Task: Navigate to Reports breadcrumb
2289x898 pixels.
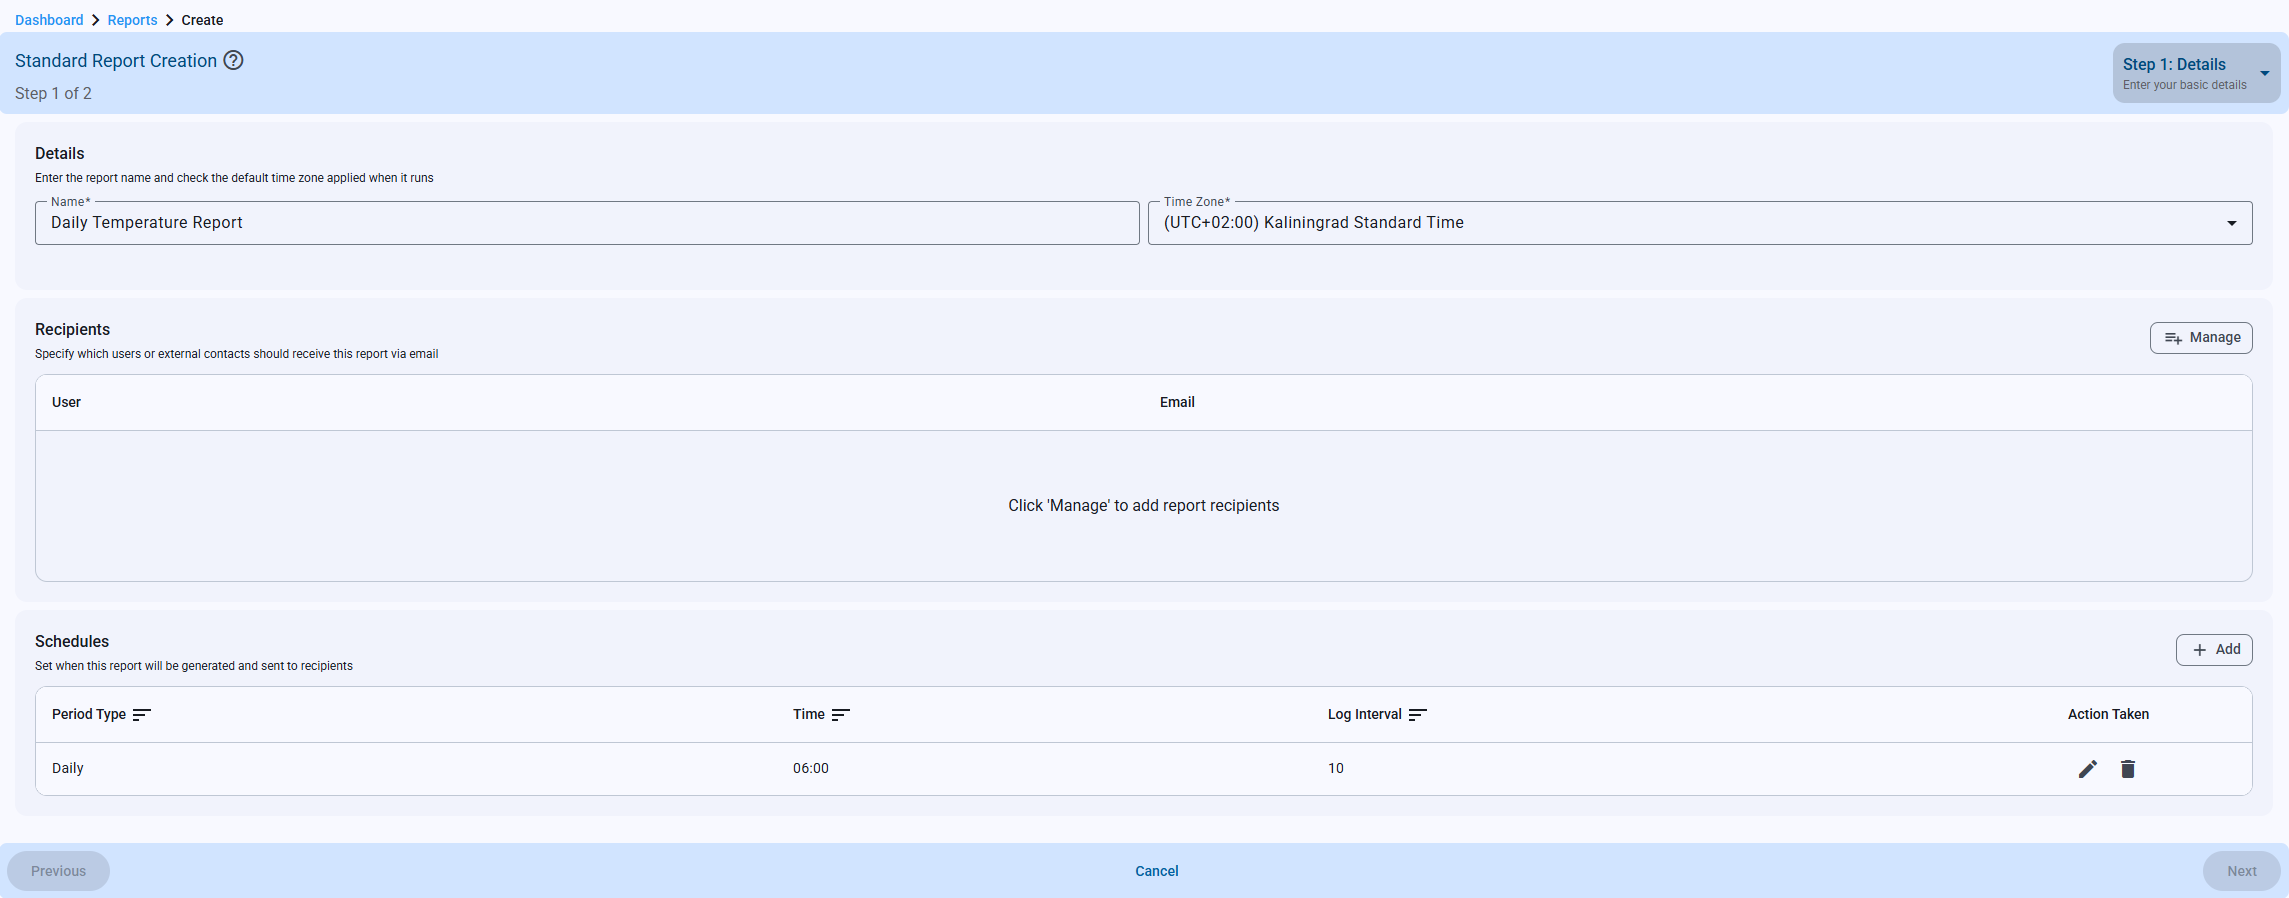Action: 132,20
